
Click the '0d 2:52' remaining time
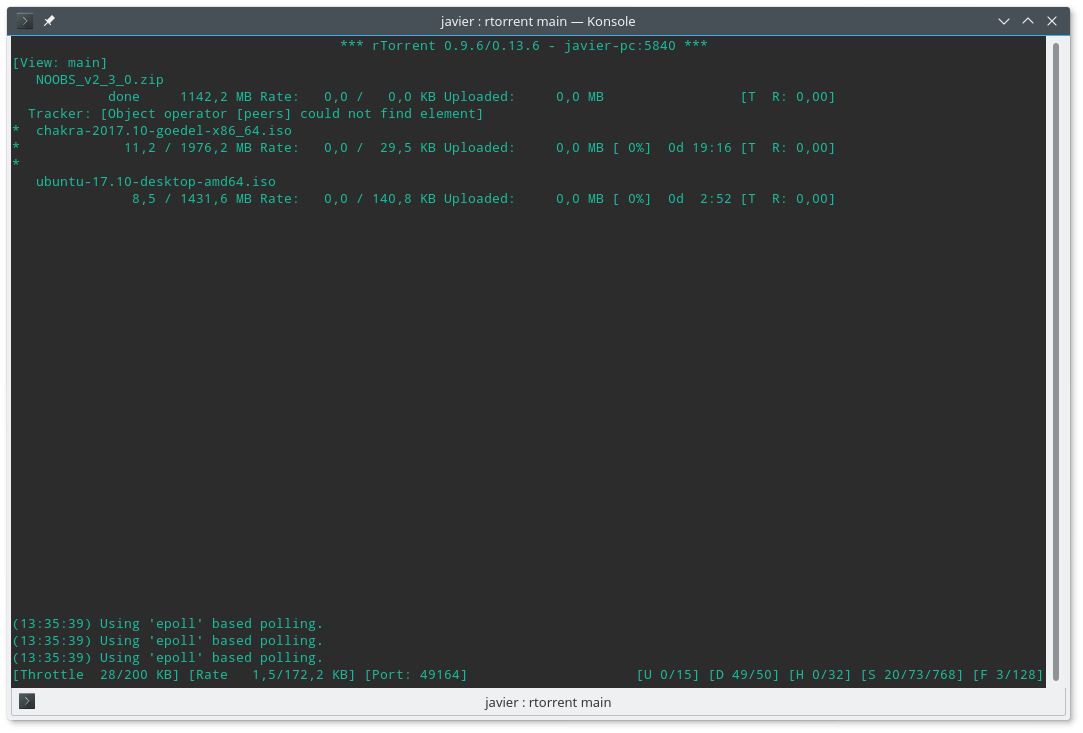click(x=700, y=199)
